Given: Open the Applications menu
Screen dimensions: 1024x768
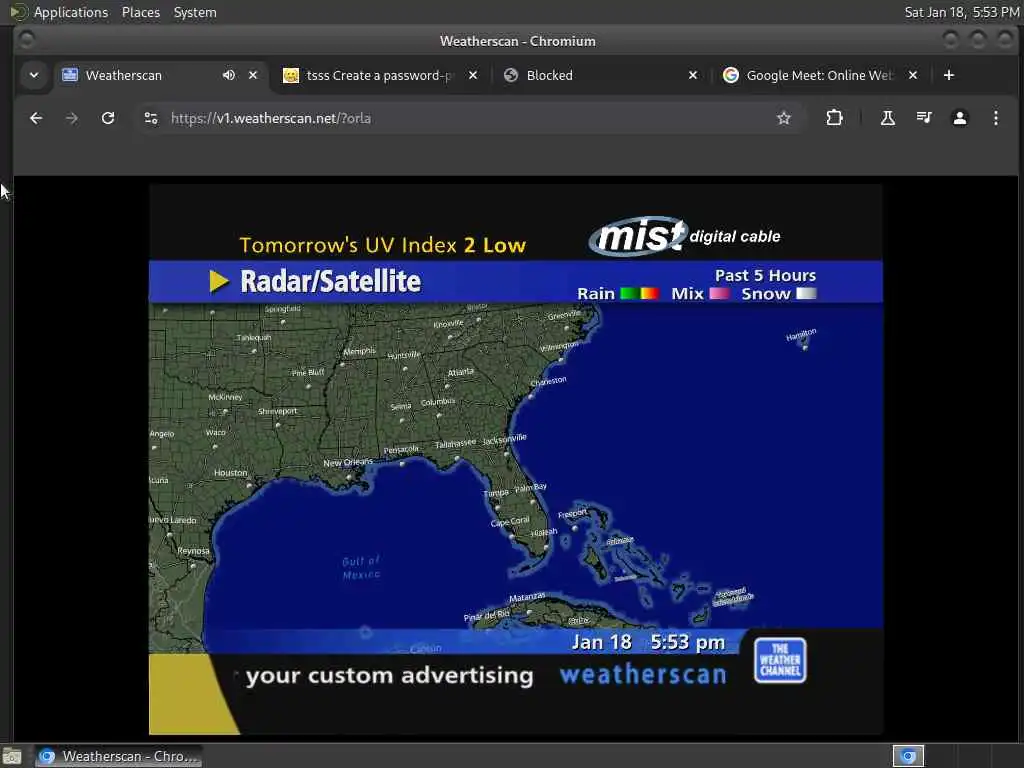Looking at the screenshot, I should pyautogui.click(x=71, y=12).
